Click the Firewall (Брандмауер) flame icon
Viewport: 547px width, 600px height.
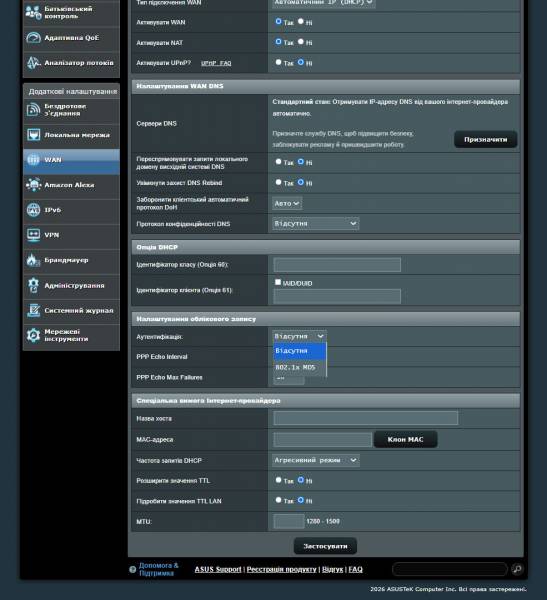[33, 260]
